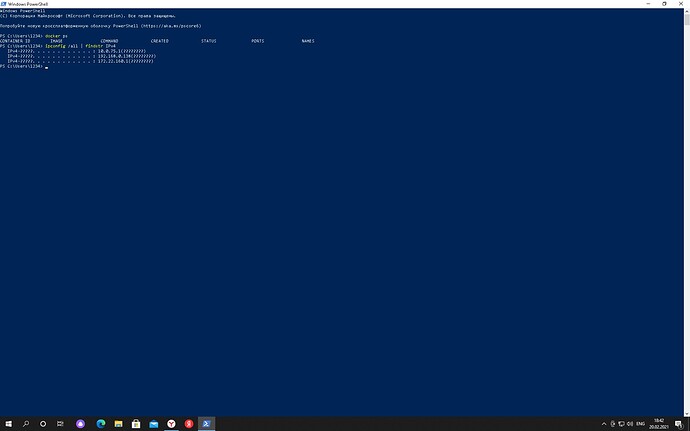
Task: Switch the ENG input language
Action: pos(640,424)
